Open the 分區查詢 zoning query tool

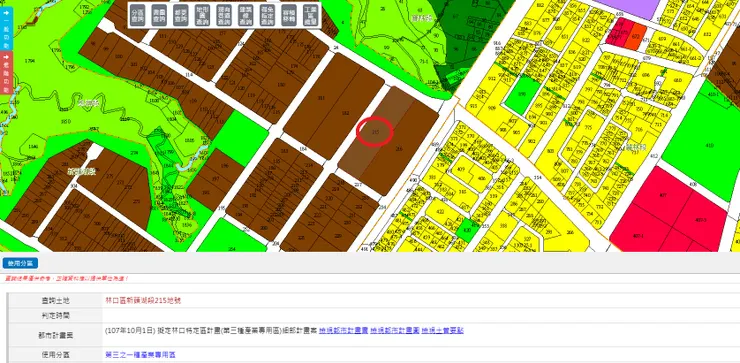click(x=138, y=16)
